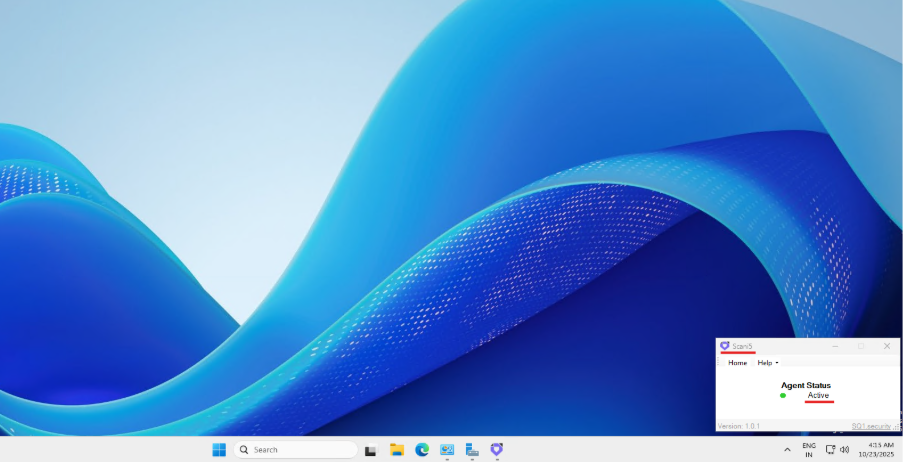The image size is (903, 462).
Task: Open the Windows Start menu
Action: tap(219, 450)
